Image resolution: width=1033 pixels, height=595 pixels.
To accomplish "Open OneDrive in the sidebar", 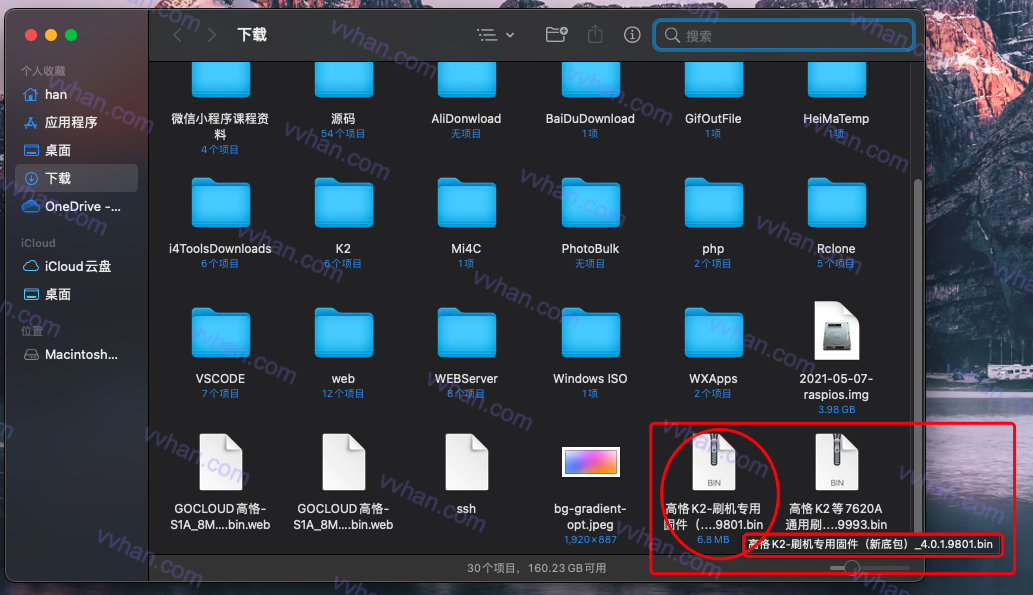I will [76, 206].
